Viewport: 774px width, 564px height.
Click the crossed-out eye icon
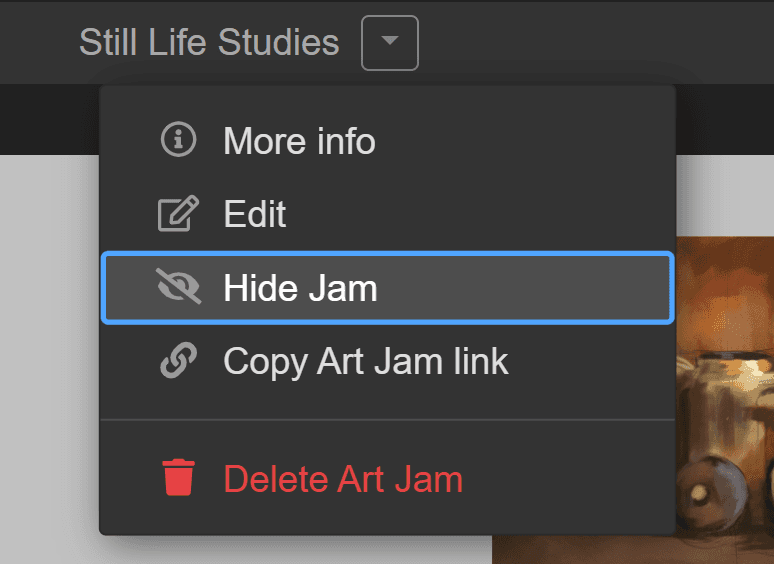pos(179,288)
